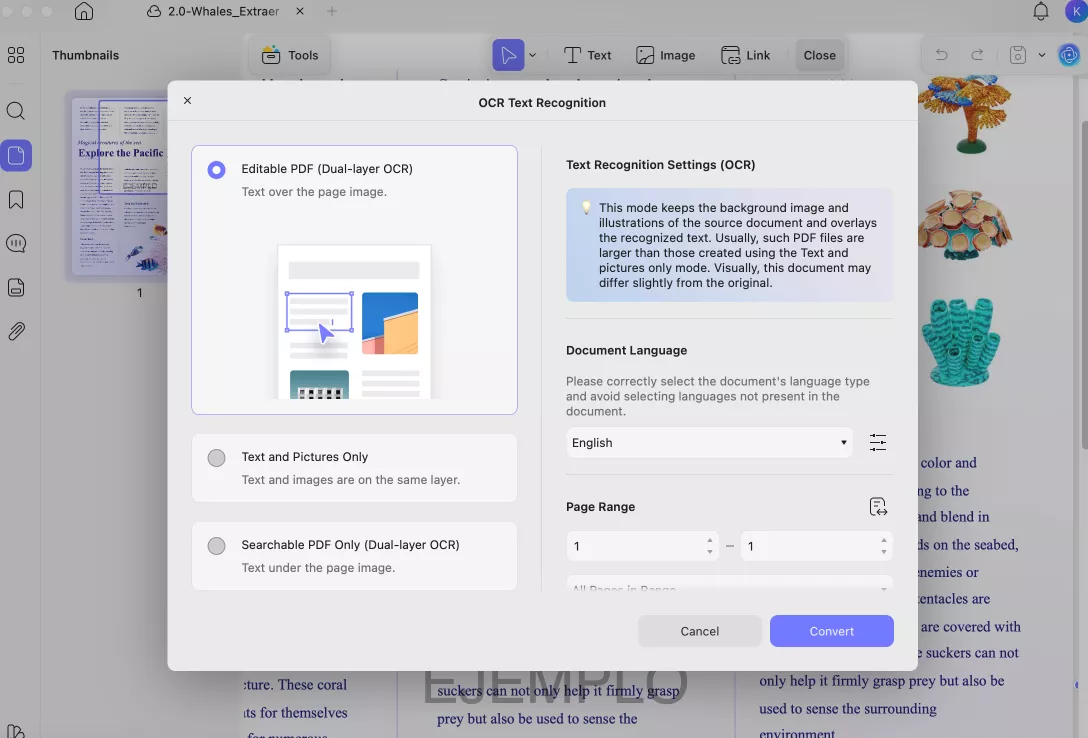Open the Tools menu
Image resolution: width=1088 pixels, height=738 pixels.
click(x=289, y=55)
